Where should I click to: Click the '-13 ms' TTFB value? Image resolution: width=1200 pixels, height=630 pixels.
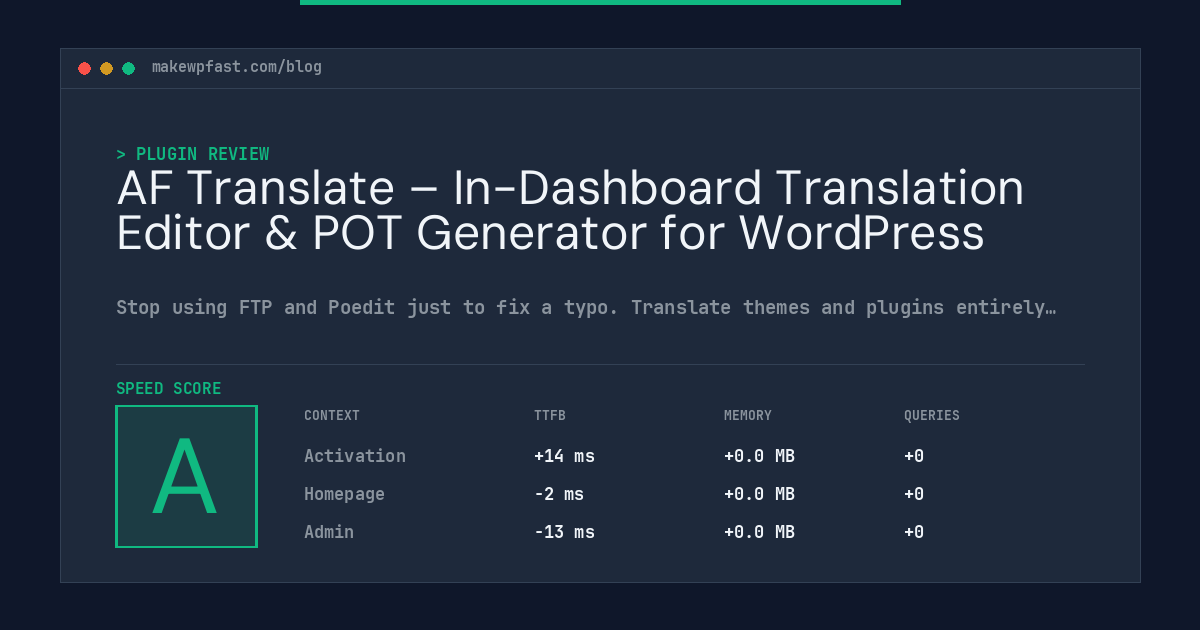(564, 532)
